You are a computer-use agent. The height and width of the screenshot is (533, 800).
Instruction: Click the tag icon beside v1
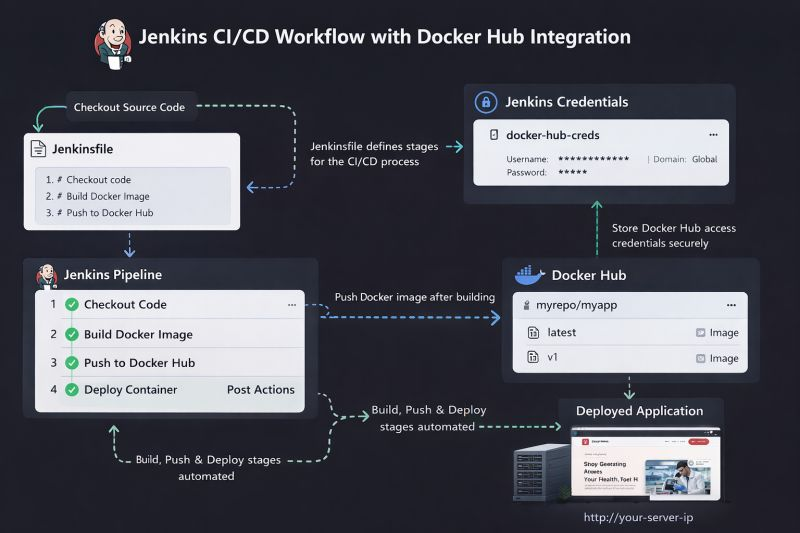(x=533, y=357)
